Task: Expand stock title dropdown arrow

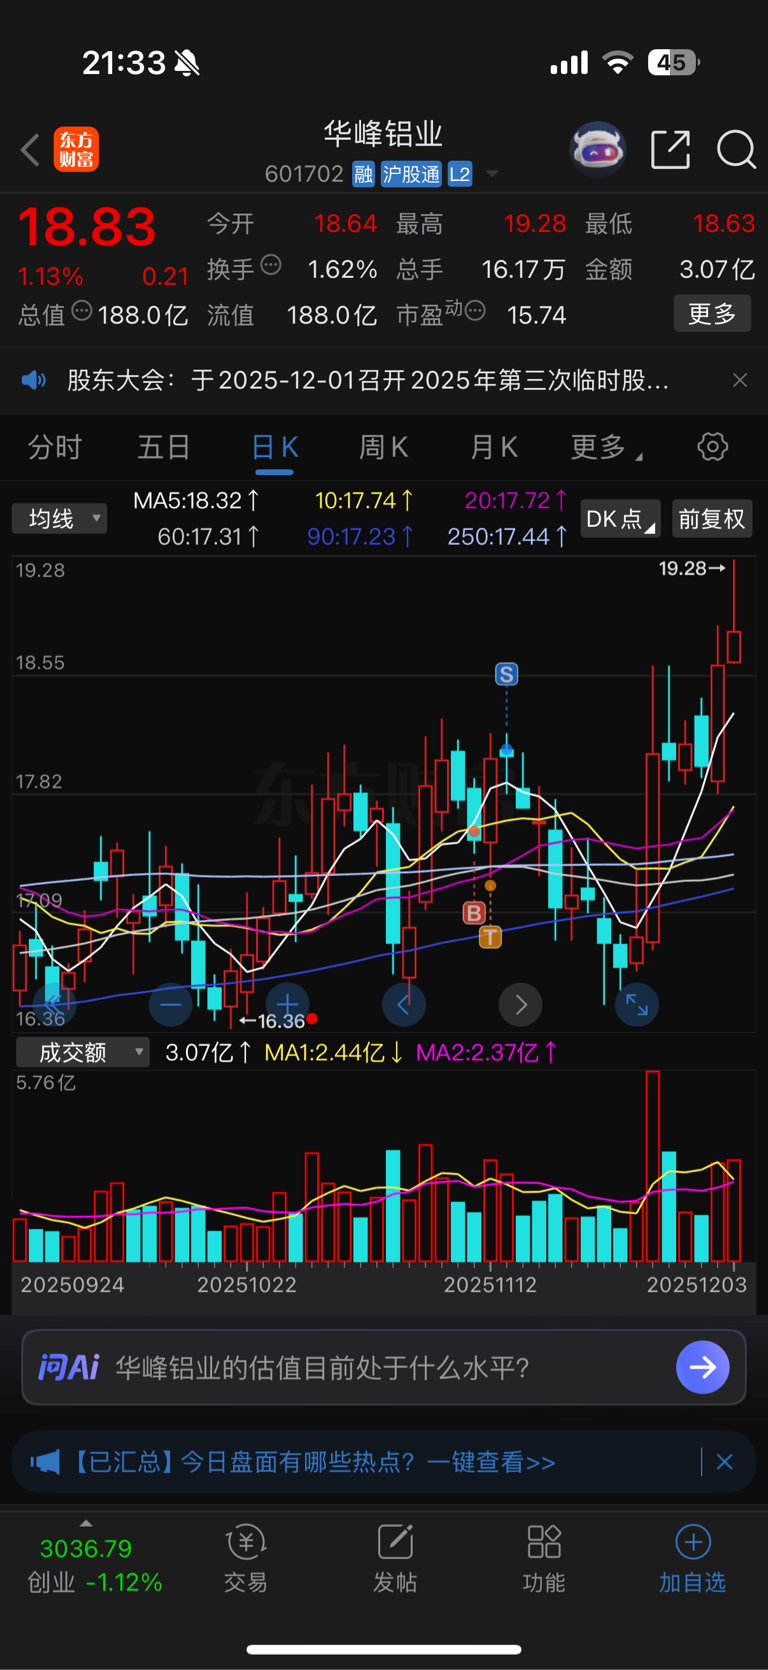Action: click(492, 174)
